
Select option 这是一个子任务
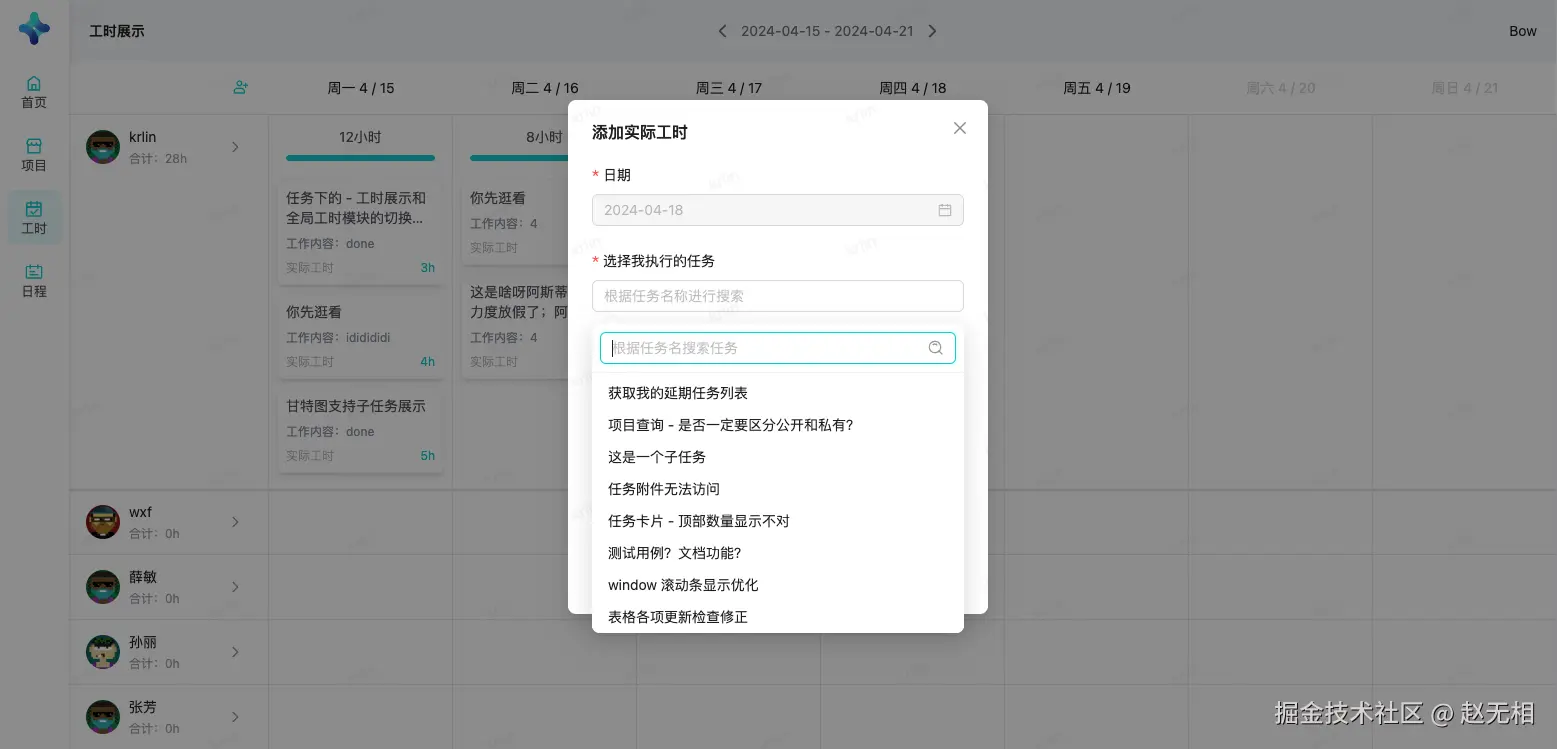(x=778, y=457)
